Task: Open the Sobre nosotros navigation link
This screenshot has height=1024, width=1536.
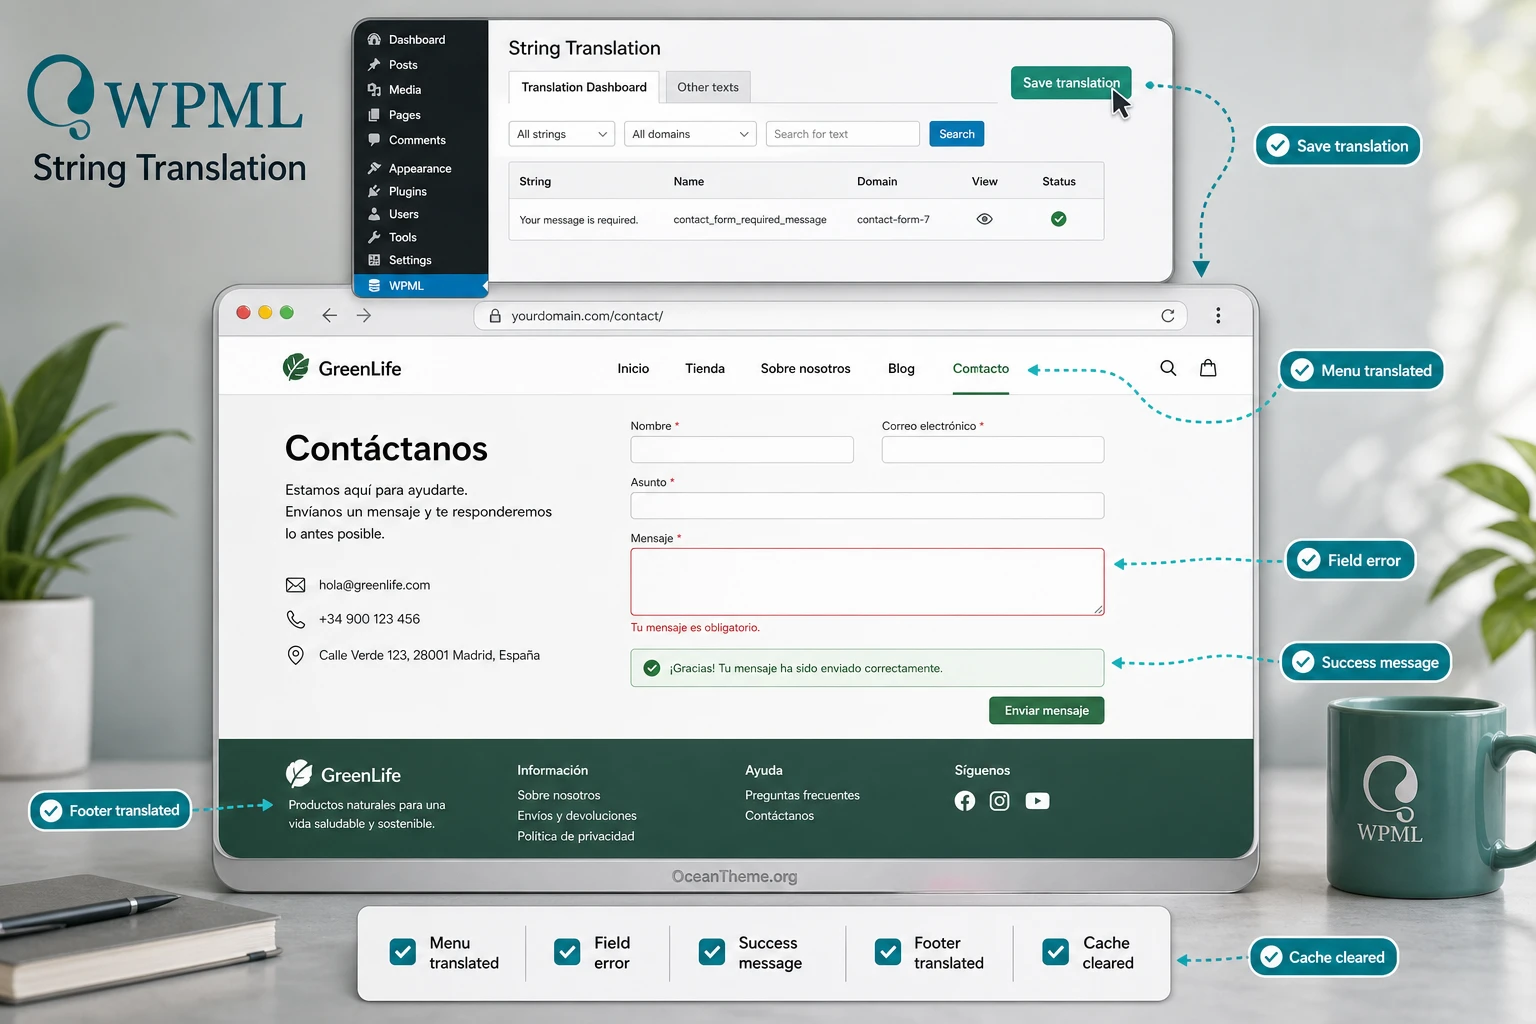Action: coord(805,369)
